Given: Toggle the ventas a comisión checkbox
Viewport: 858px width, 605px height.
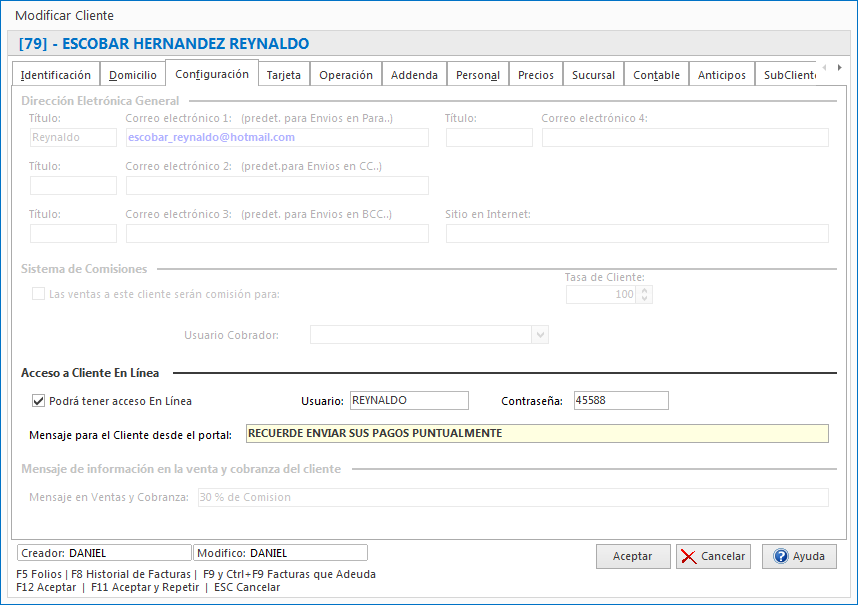Looking at the screenshot, I should point(37,293).
